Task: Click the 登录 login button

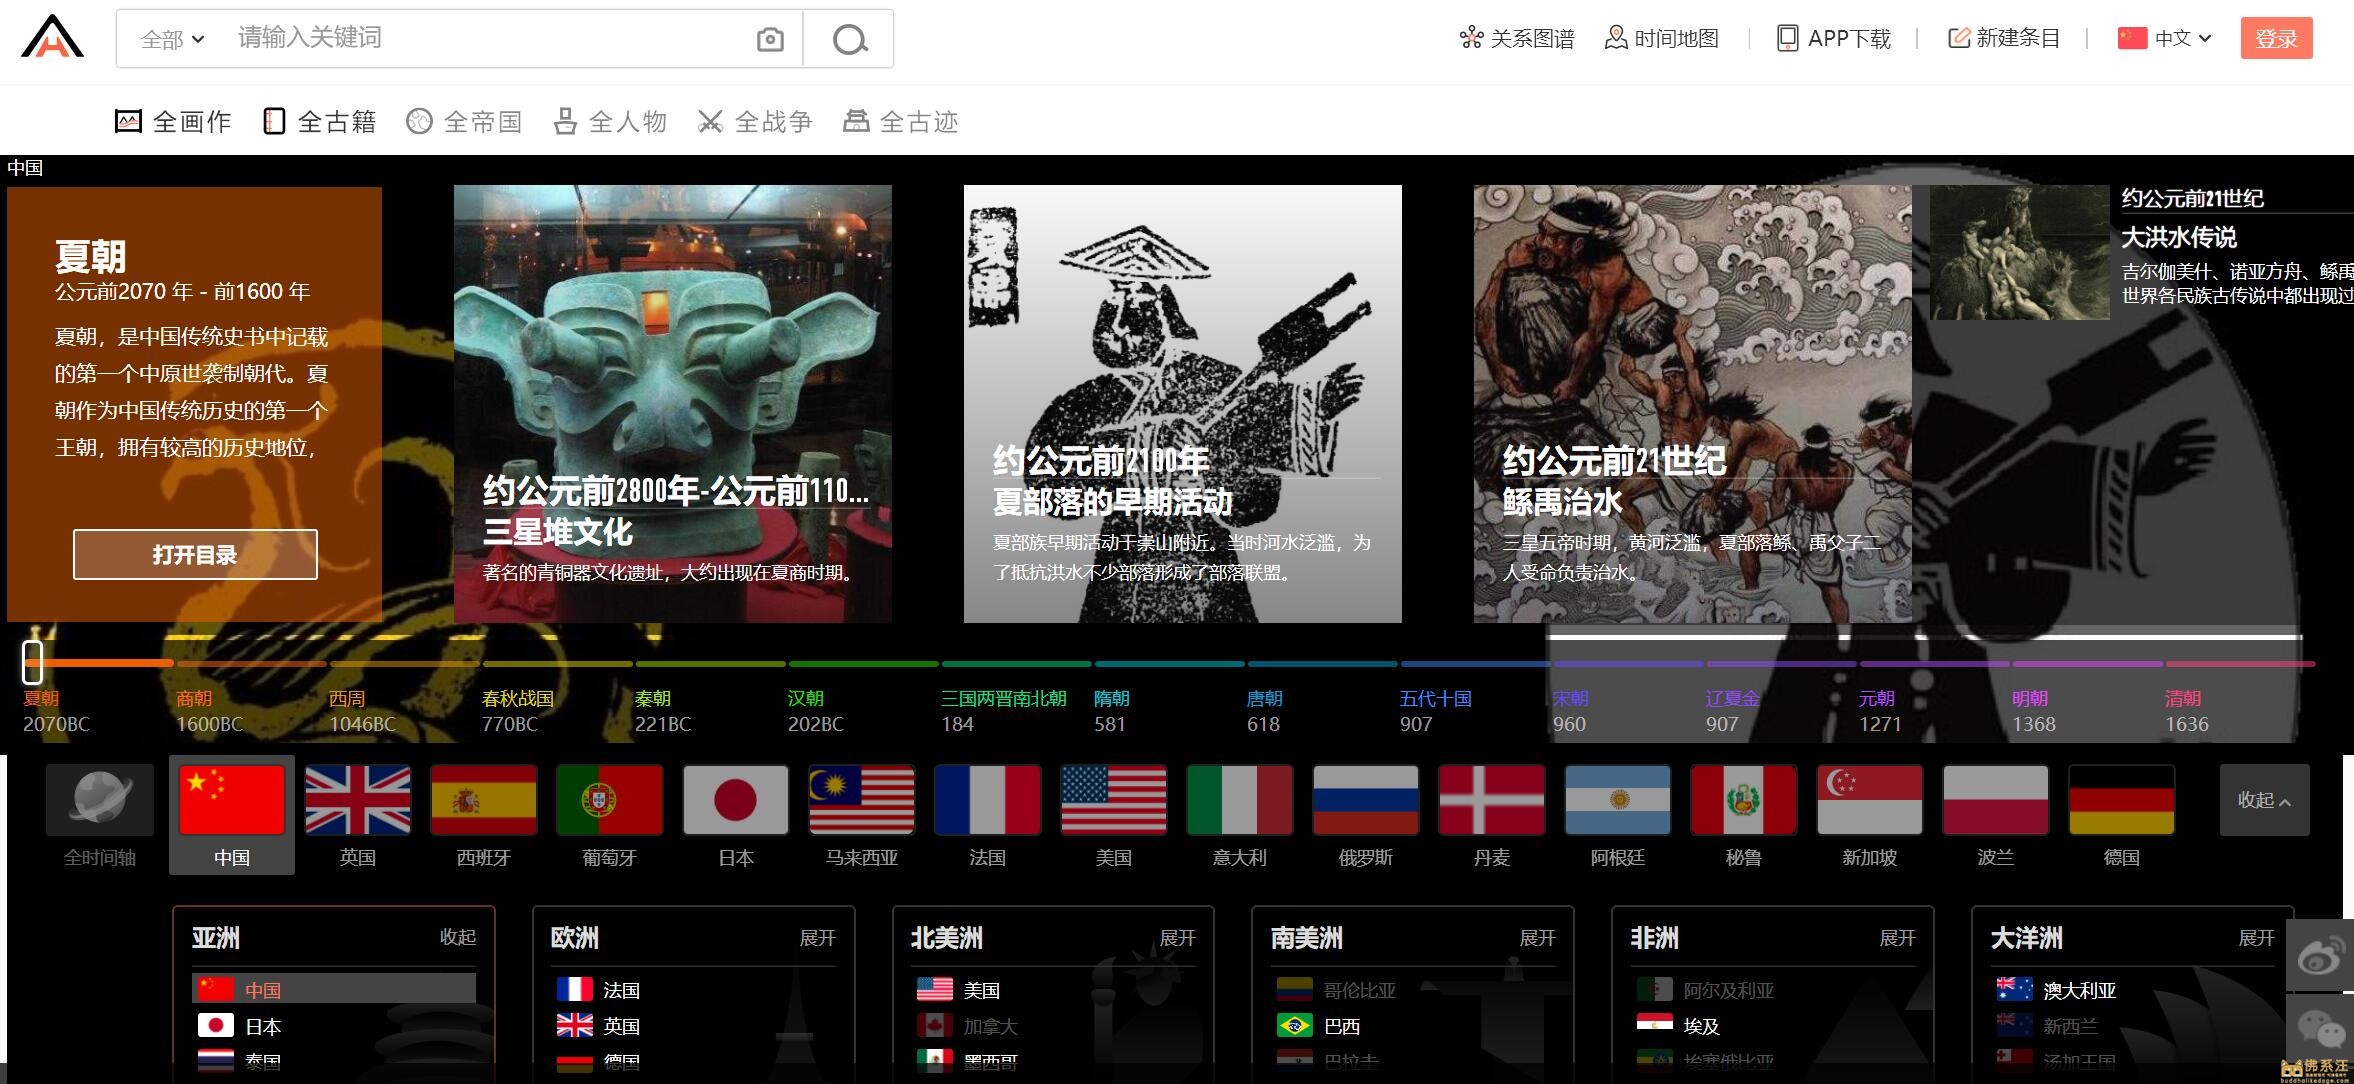Action: (x=2276, y=39)
